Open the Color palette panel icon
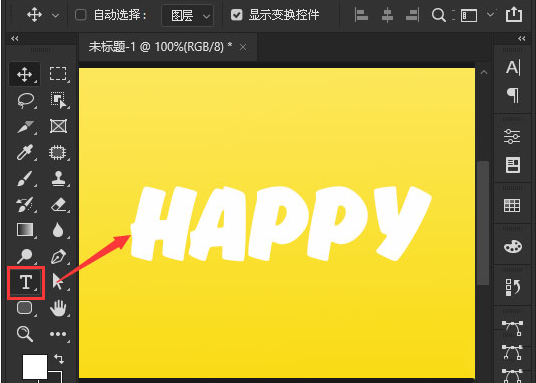 [513, 246]
